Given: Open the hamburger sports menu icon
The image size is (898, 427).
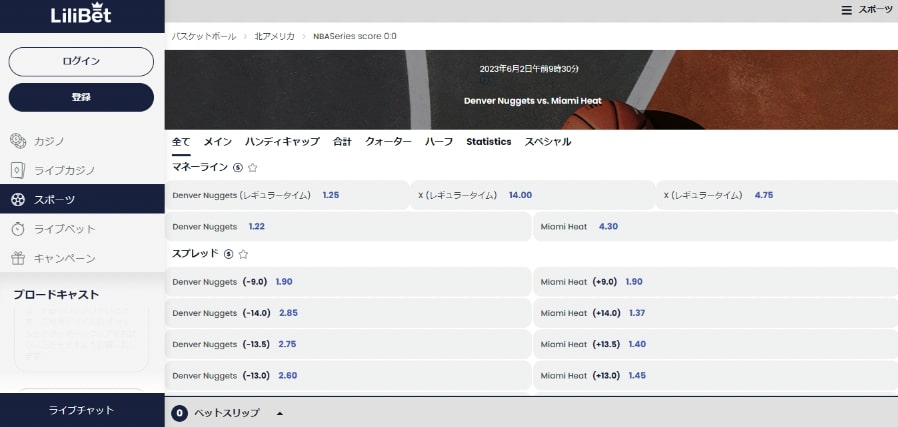Looking at the screenshot, I should (846, 10).
